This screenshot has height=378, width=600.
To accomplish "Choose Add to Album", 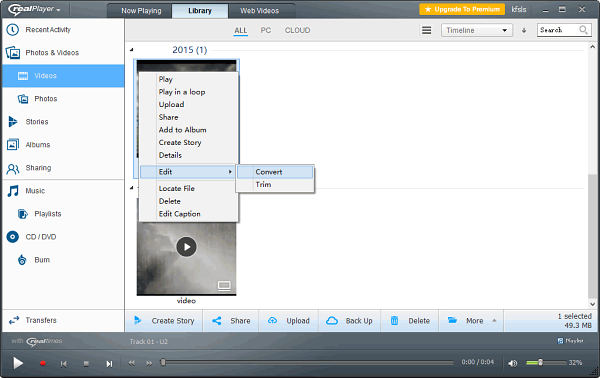I will [x=189, y=130].
